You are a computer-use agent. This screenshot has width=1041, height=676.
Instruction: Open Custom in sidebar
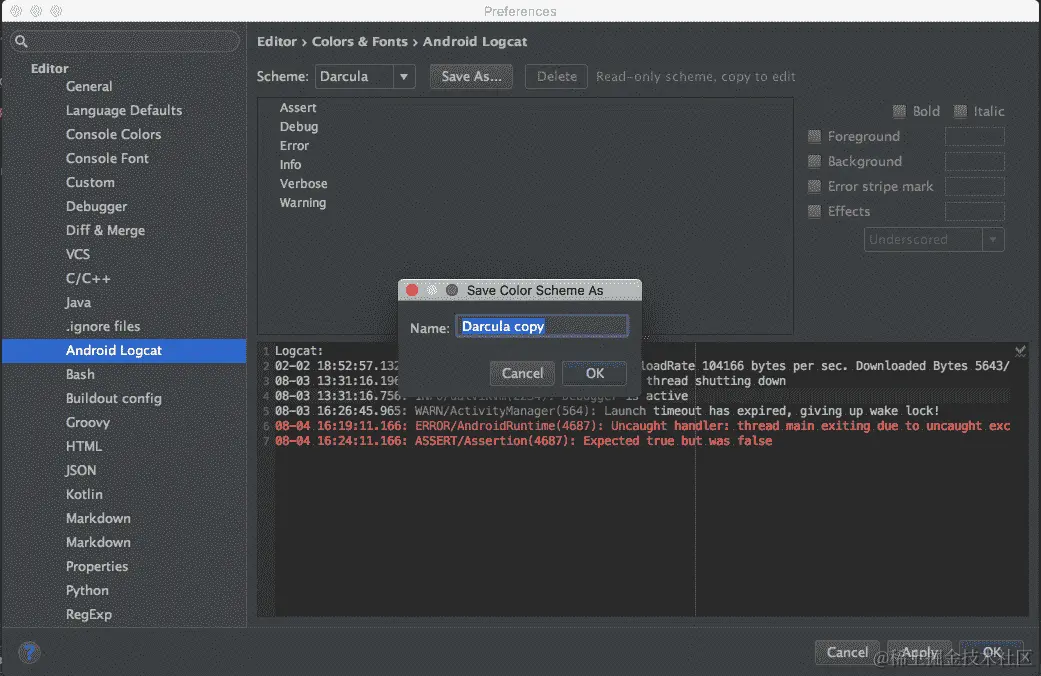(90, 182)
